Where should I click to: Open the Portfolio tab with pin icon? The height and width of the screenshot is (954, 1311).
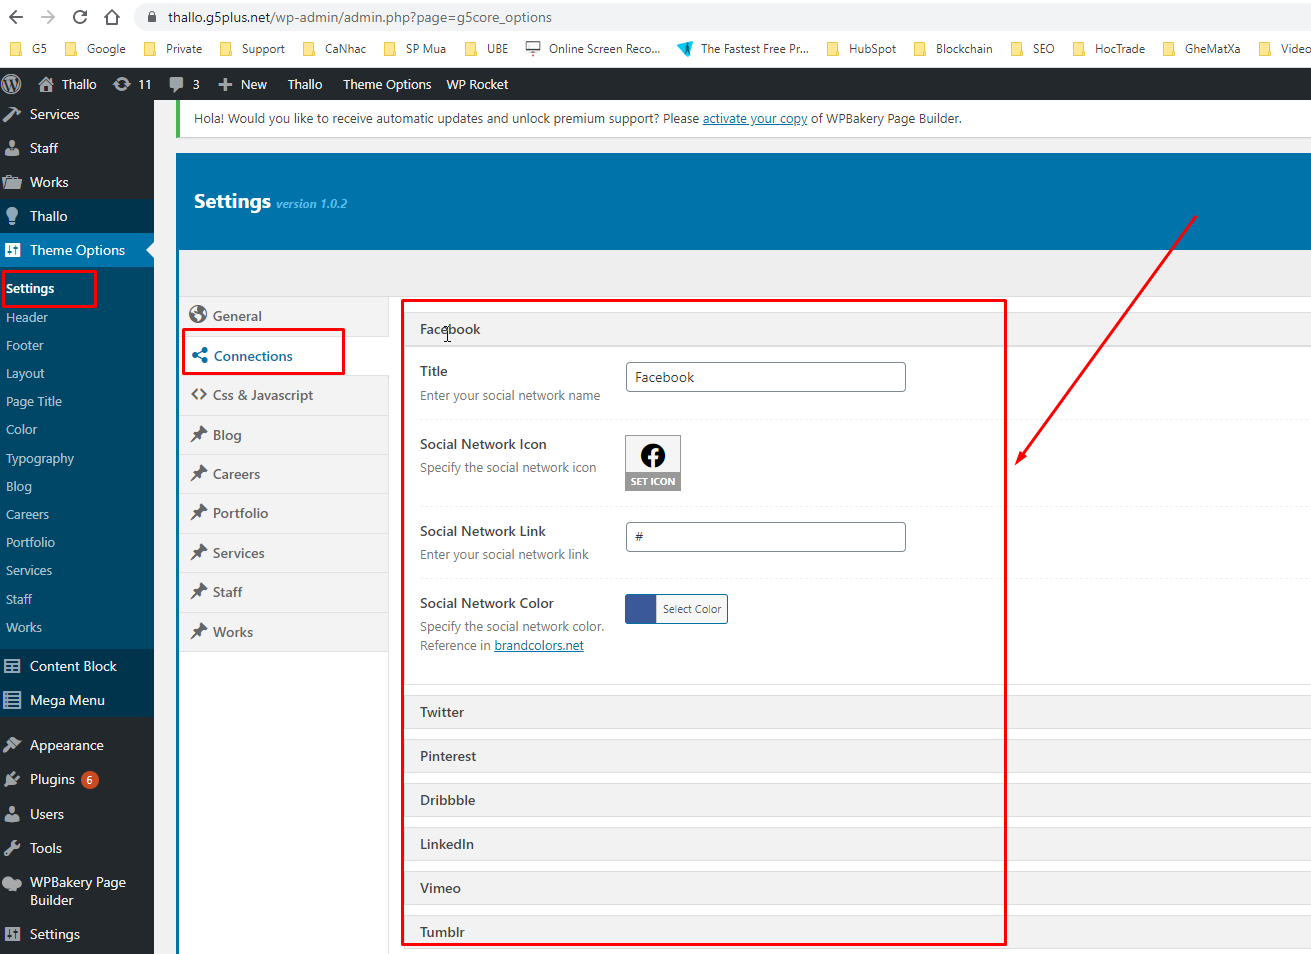click(x=284, y=513)
